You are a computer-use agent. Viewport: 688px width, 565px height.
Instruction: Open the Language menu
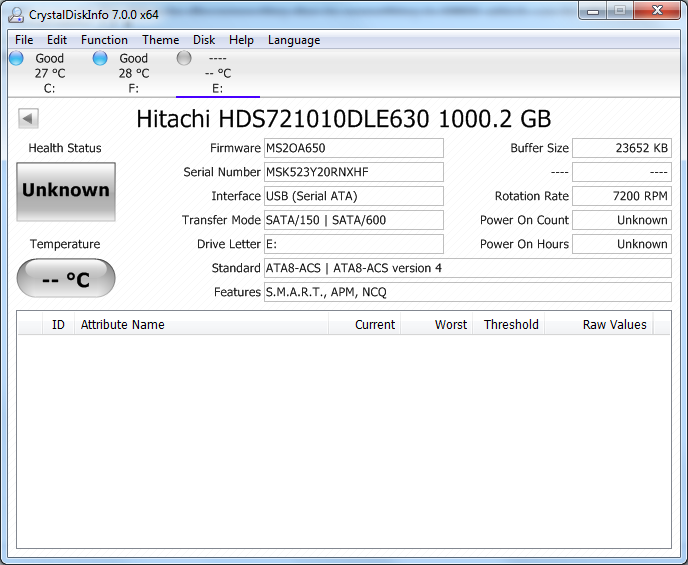pos(294,40)
